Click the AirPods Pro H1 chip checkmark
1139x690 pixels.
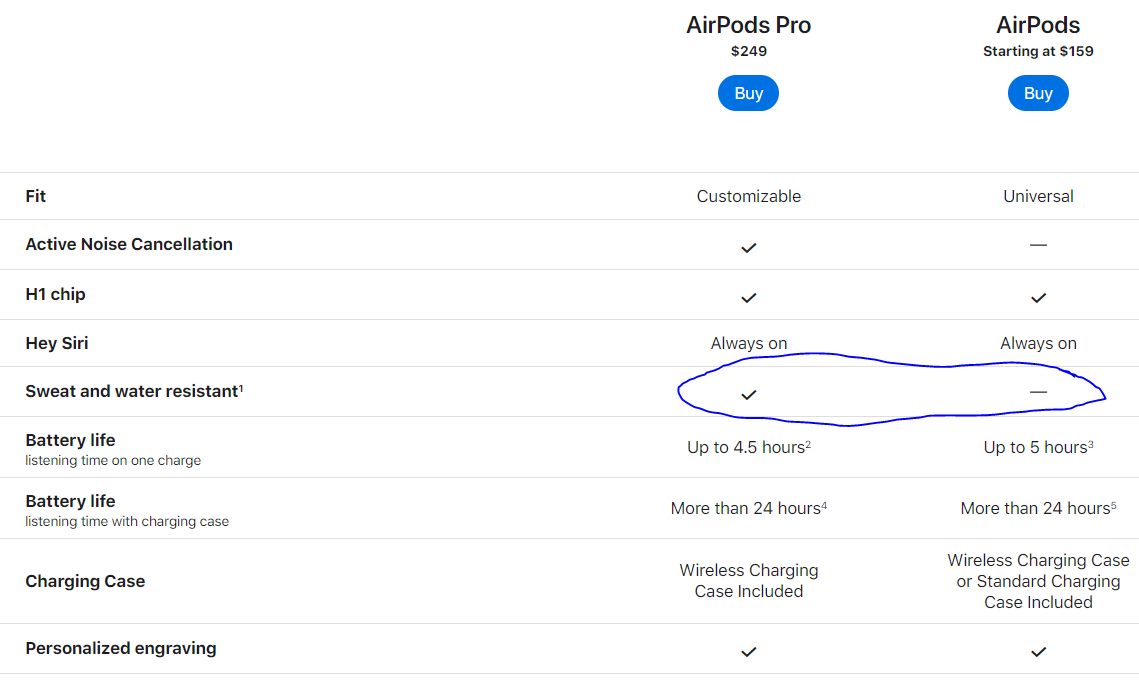click(x=748, y=298)
